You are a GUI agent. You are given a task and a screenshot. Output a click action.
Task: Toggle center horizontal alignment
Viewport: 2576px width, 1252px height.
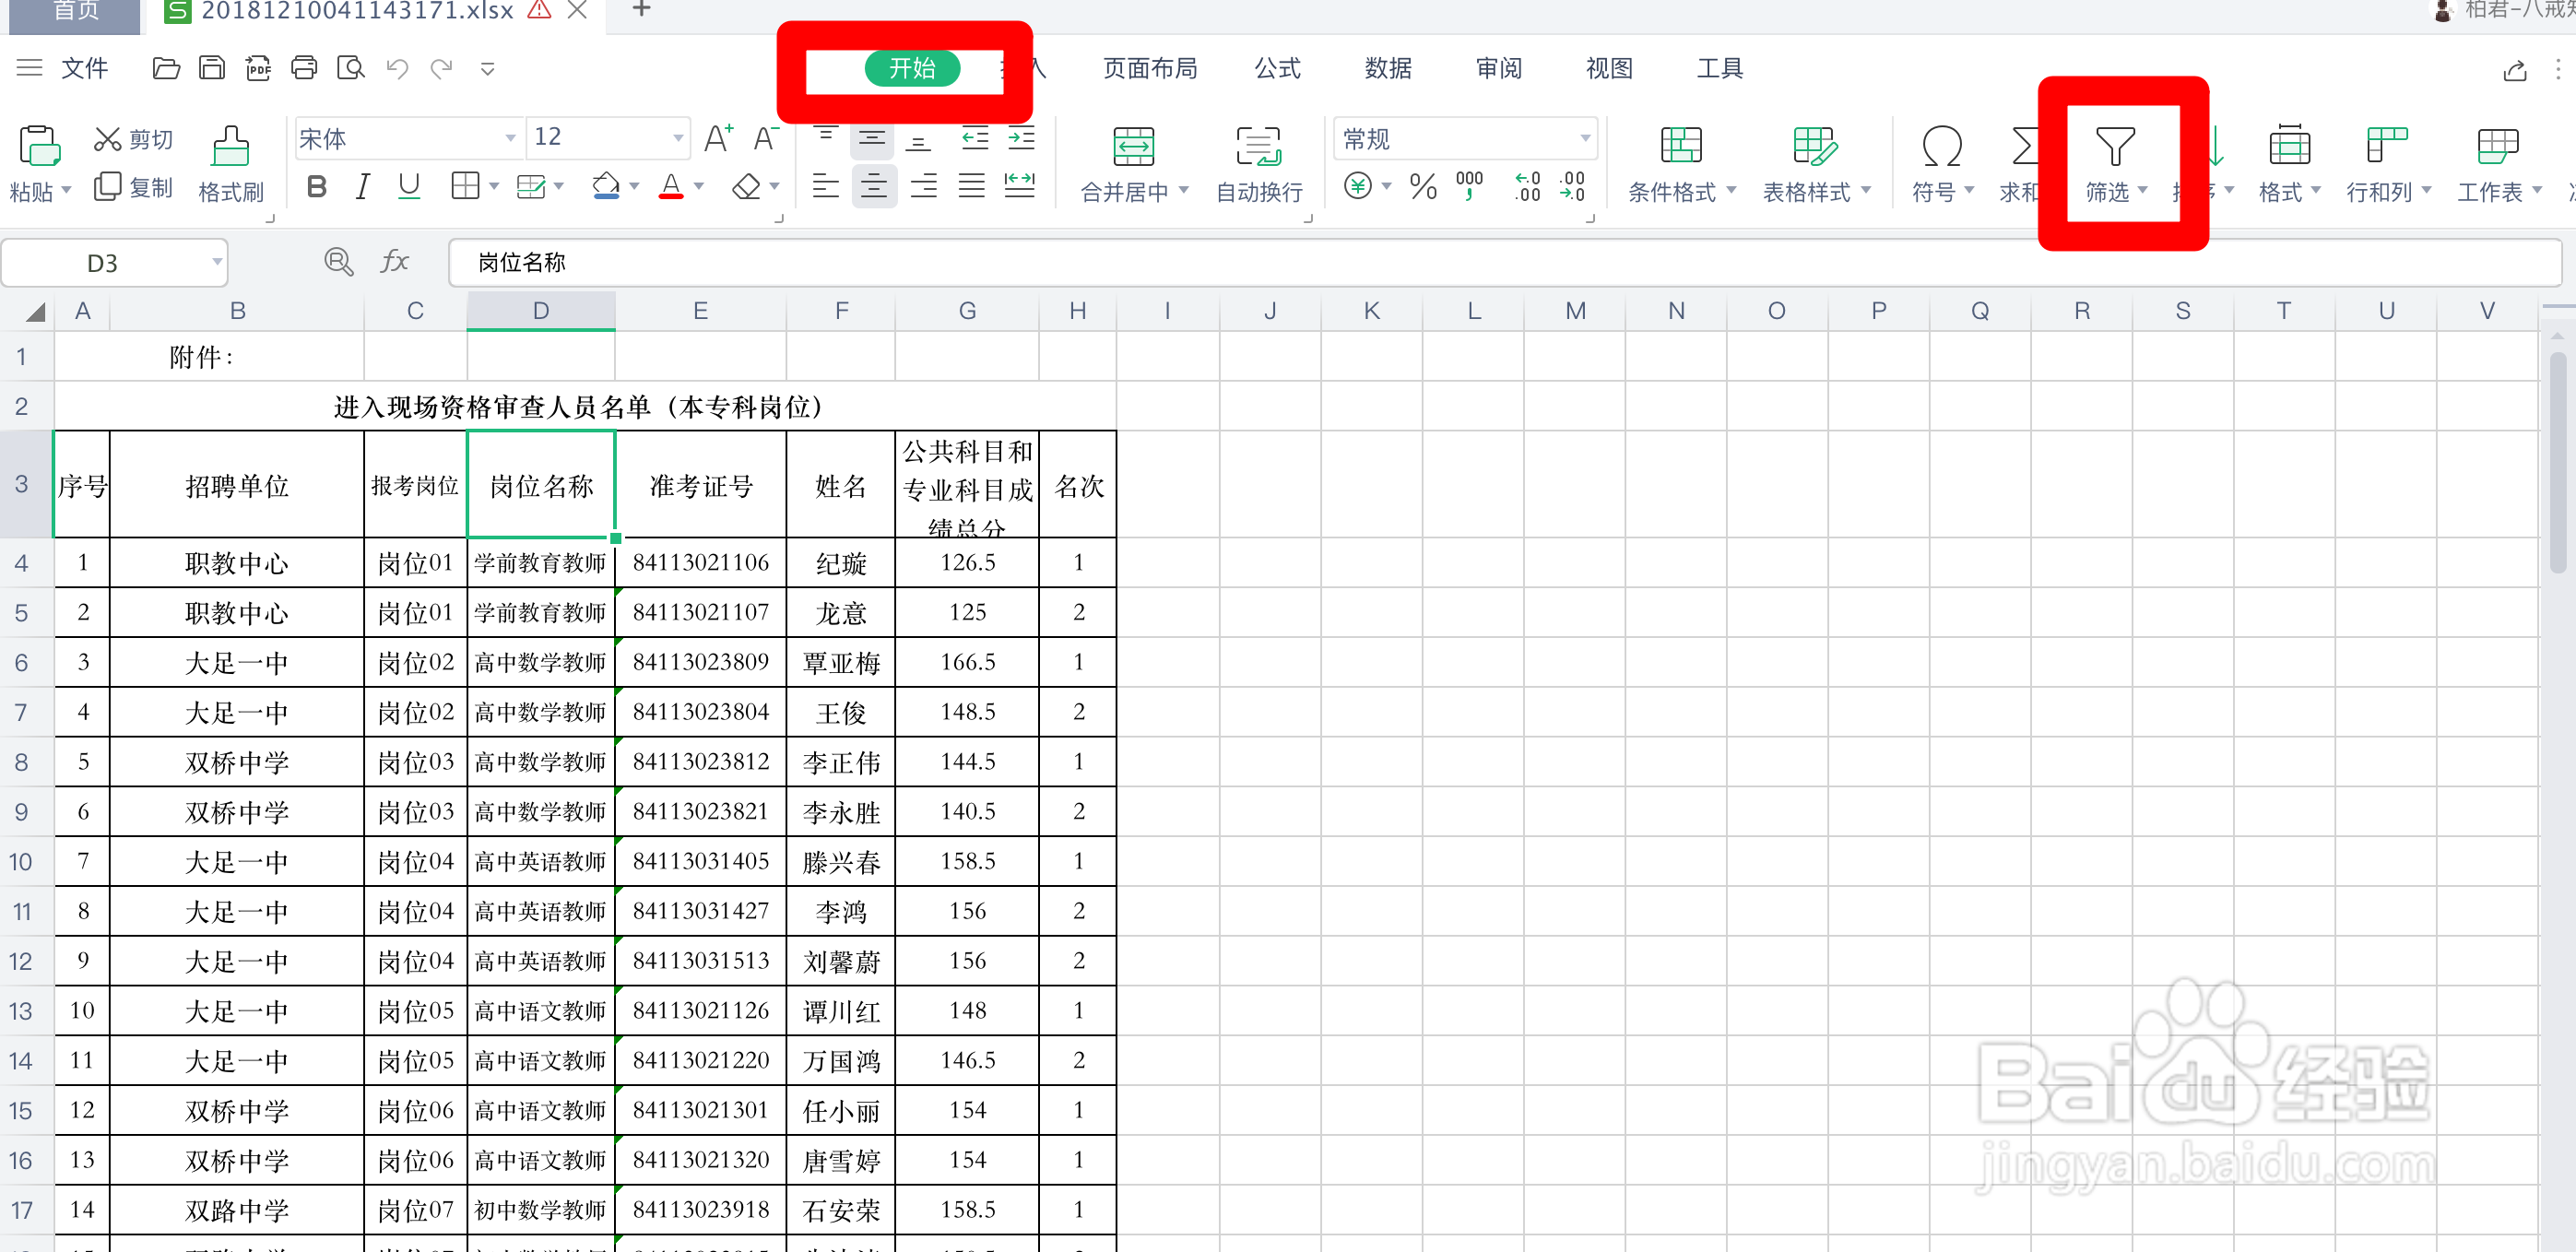[x=873, y=186]
